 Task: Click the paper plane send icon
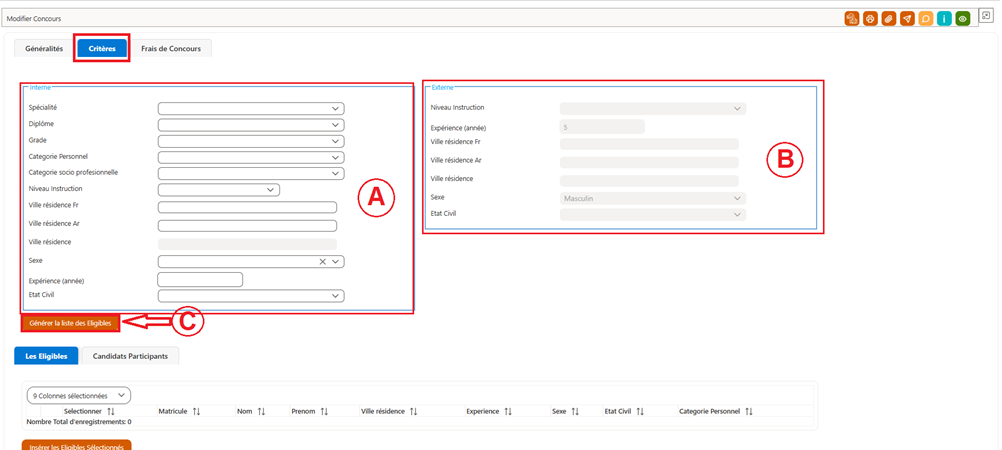[x=907, y=19]
